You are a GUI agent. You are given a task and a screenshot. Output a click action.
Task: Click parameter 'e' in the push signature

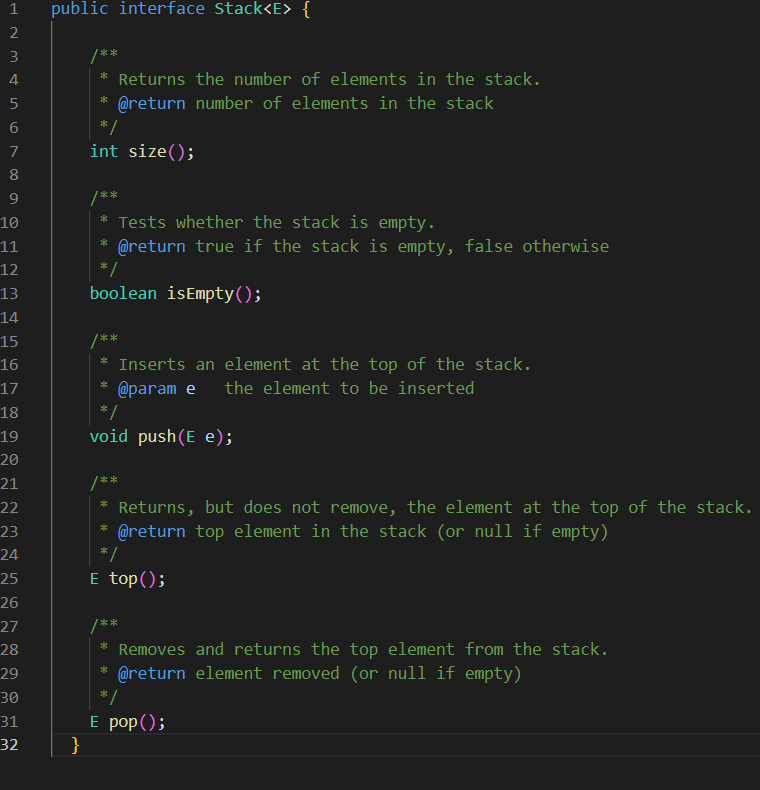click(210, 437)
